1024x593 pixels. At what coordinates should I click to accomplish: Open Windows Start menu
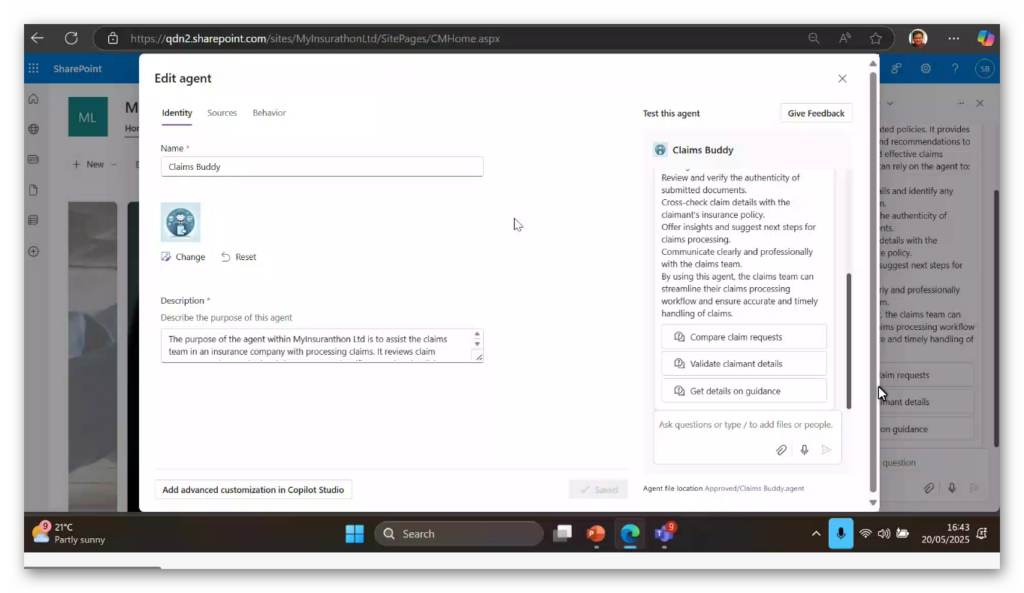coord(355,534)
